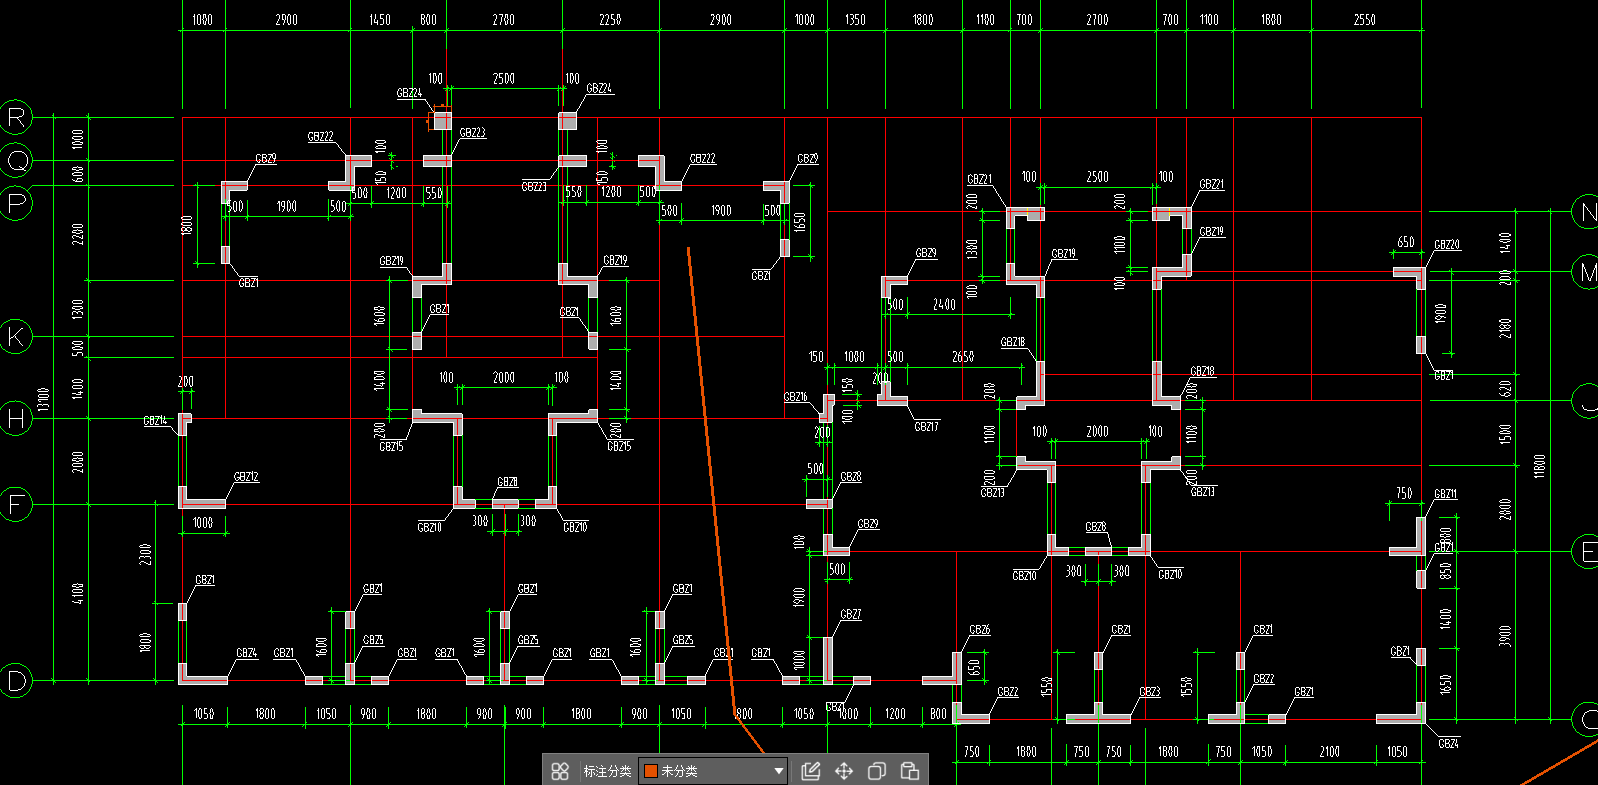Click the 4100 dimension text
Screen dimensions: 1598x785
point(78,593)
